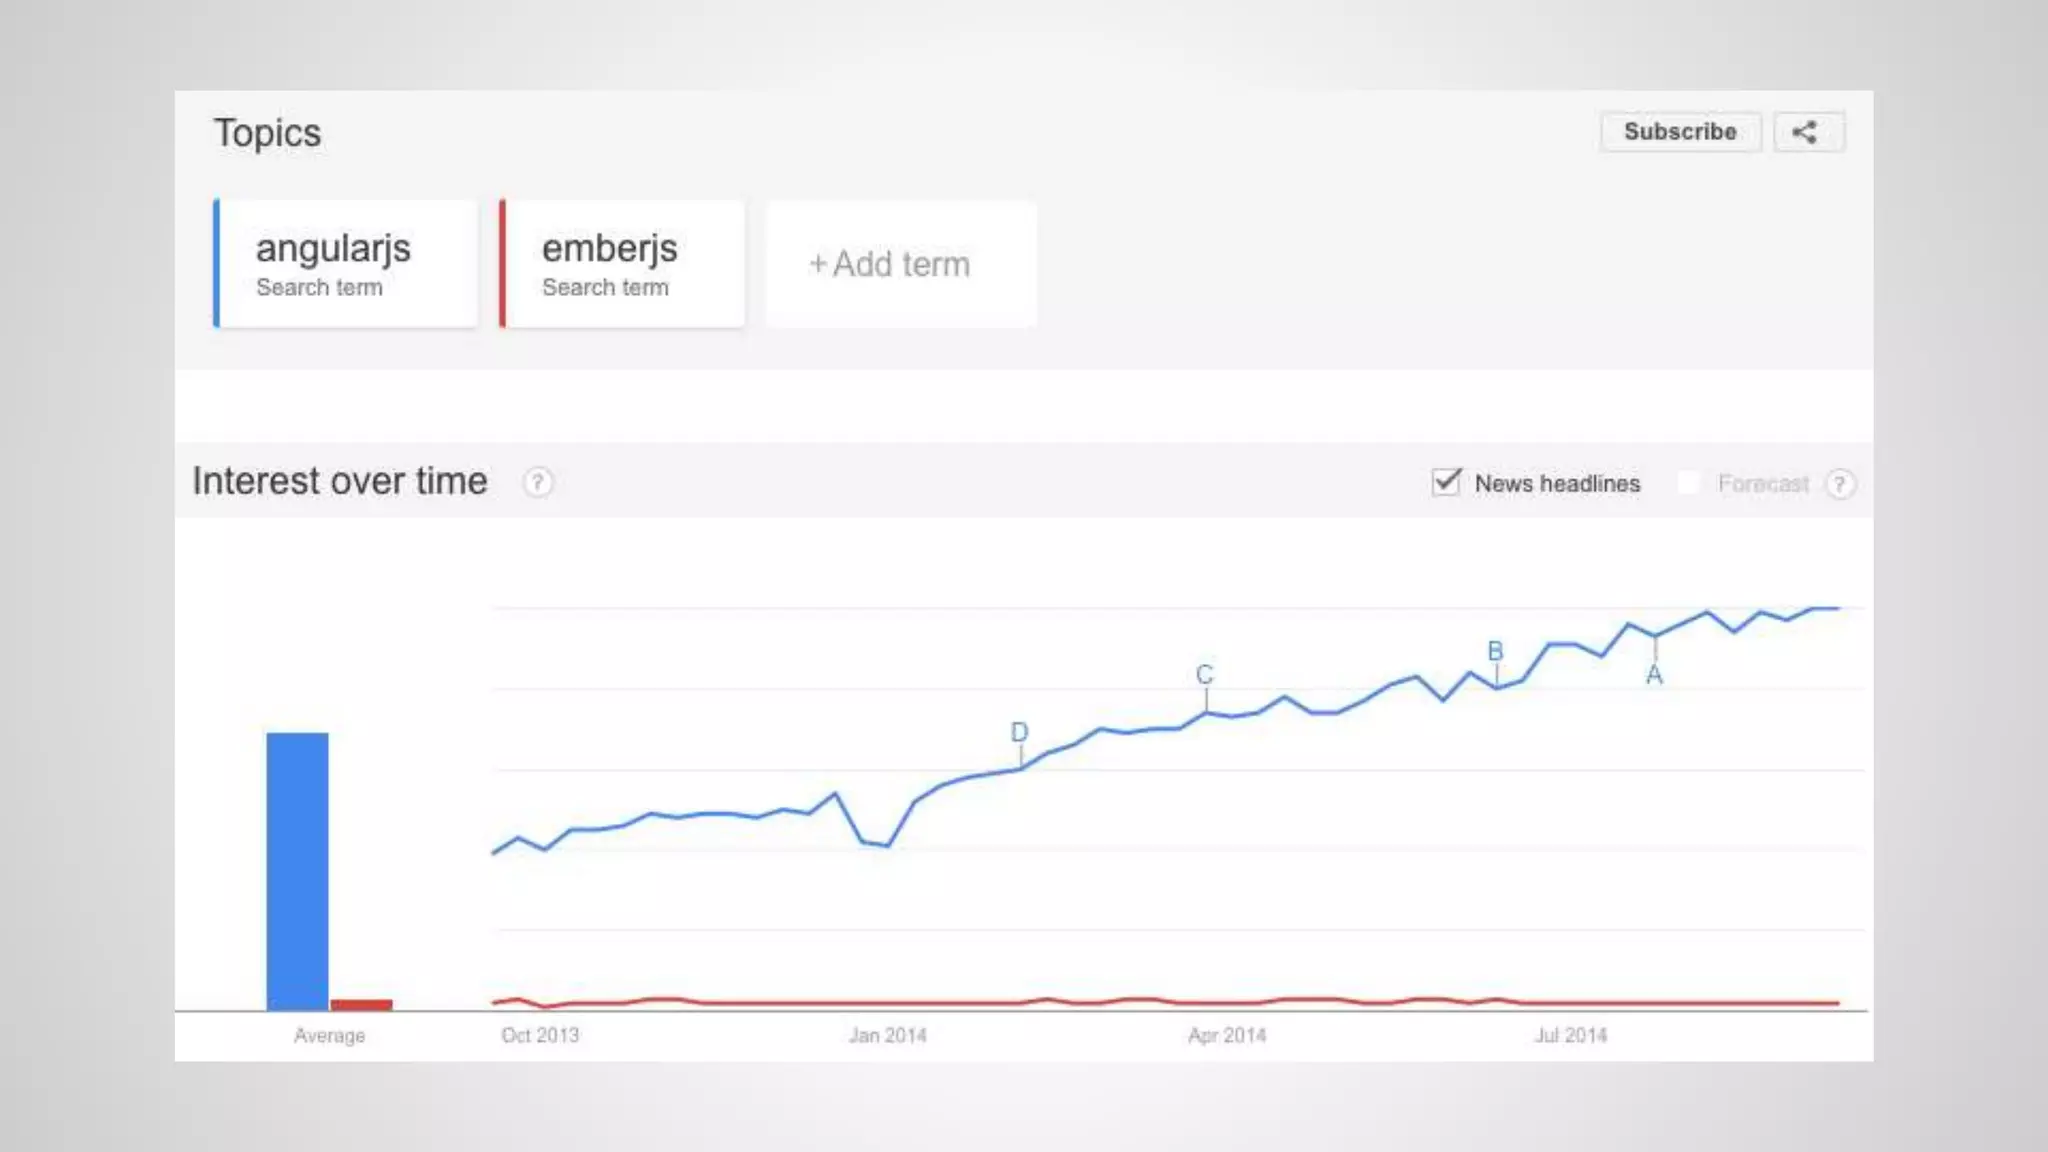2048x1152 pixels.
Task: Select the emberjs search term card
Action: (622, 264)
